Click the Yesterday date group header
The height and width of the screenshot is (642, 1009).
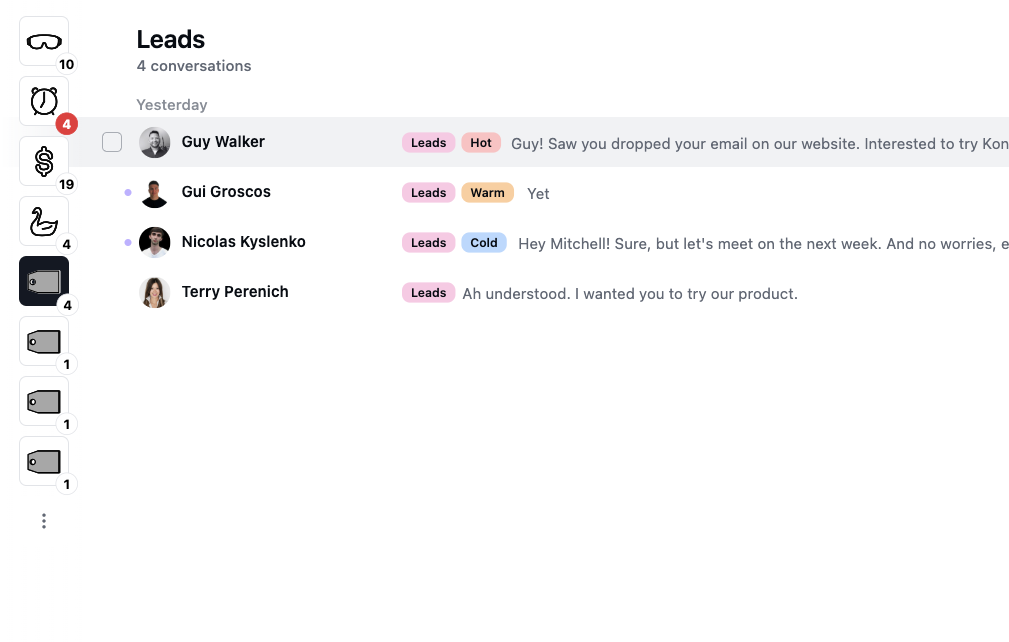[172, 105]
